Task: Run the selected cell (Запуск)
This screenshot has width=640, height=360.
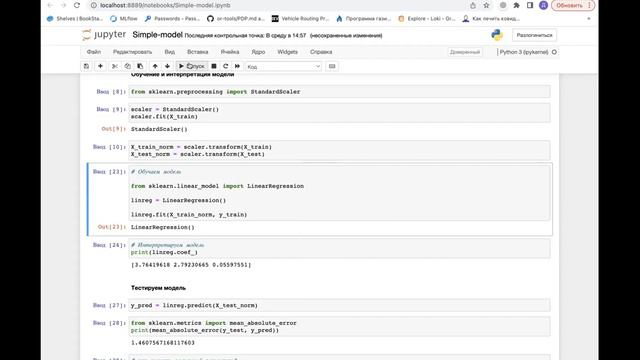Action: coord(192,66)
